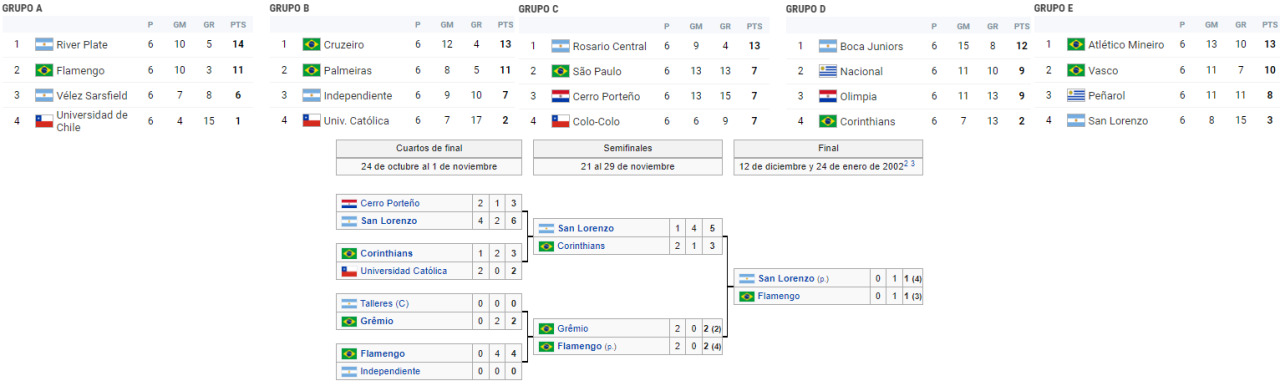Open the Independiente link in quarterfinals bracket

(390, 371)
